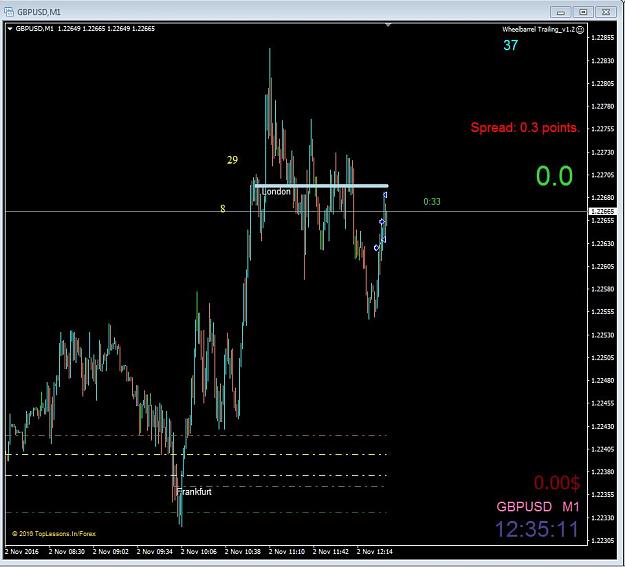Click the 'Wheelbarrel Trailing_v1.2' expert name
The height and width of the screenshot is (567, 625).
[539, 30]
